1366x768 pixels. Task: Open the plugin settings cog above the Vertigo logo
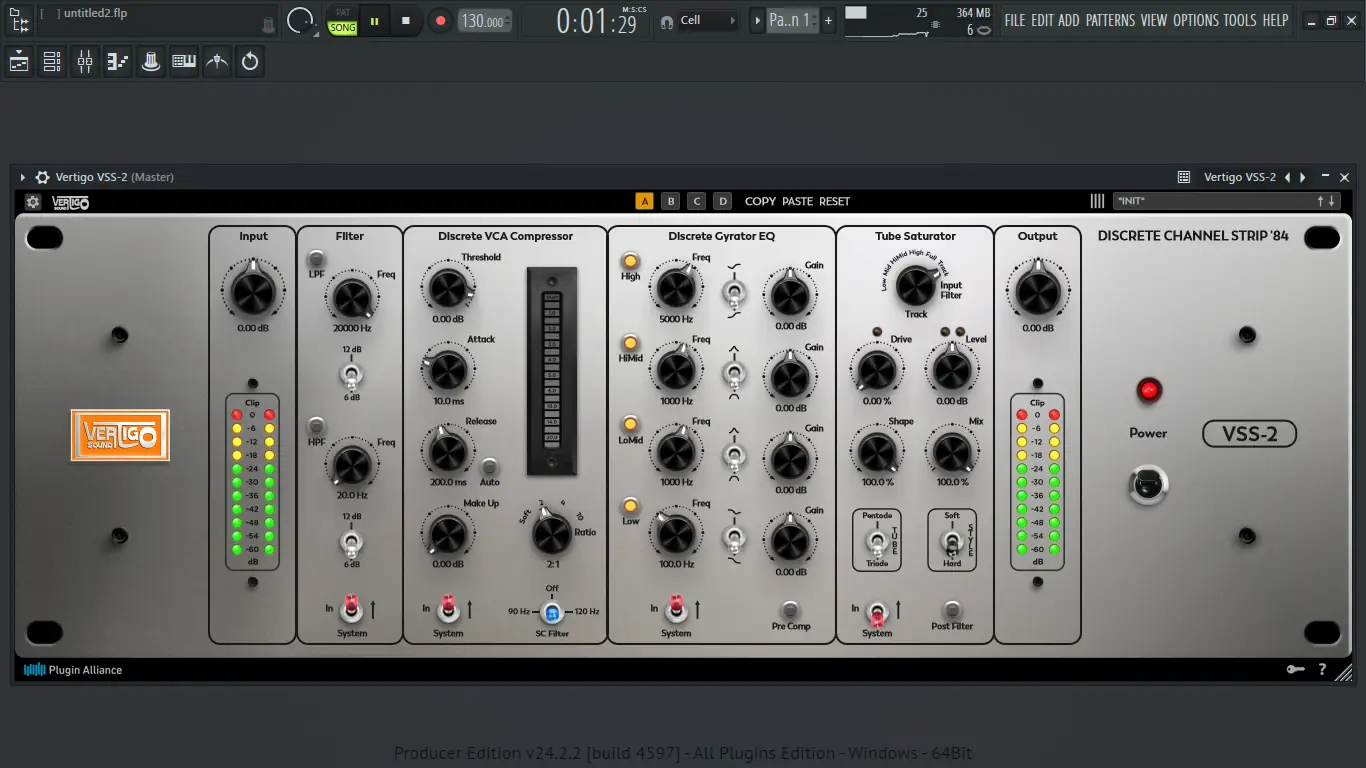tap(33, 202)
